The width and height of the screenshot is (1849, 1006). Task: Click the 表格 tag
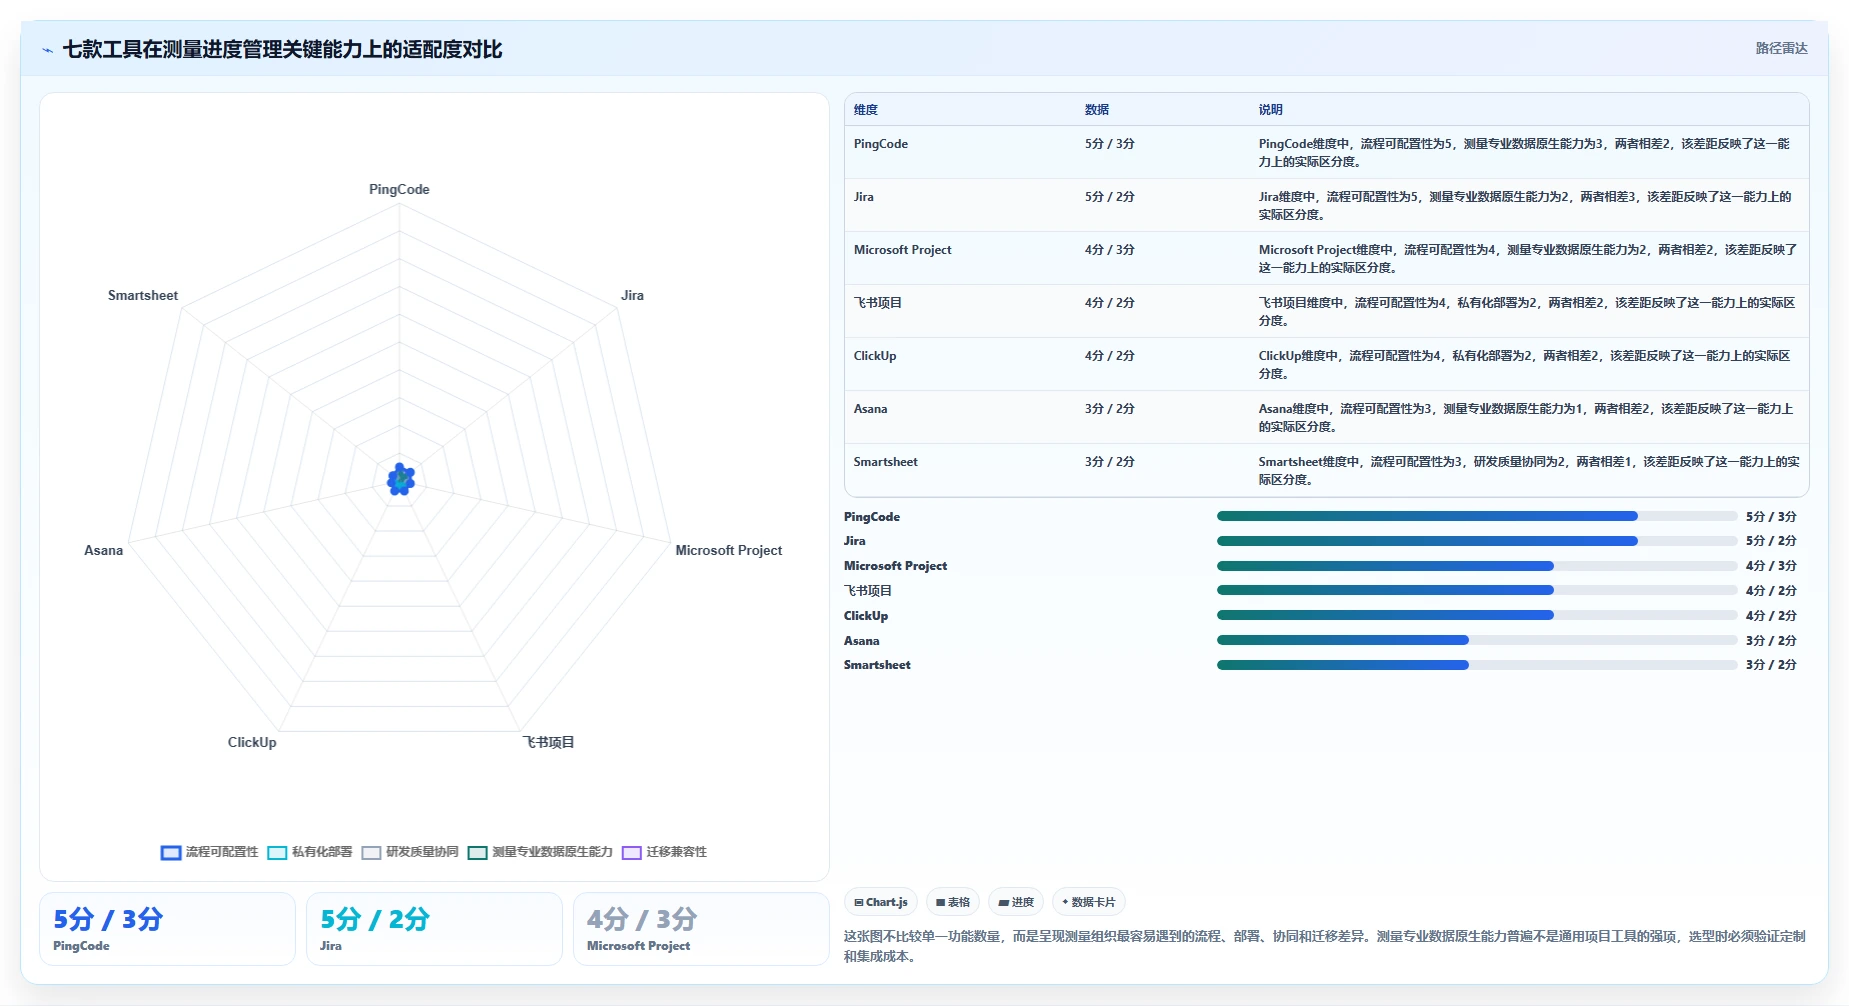953,902
